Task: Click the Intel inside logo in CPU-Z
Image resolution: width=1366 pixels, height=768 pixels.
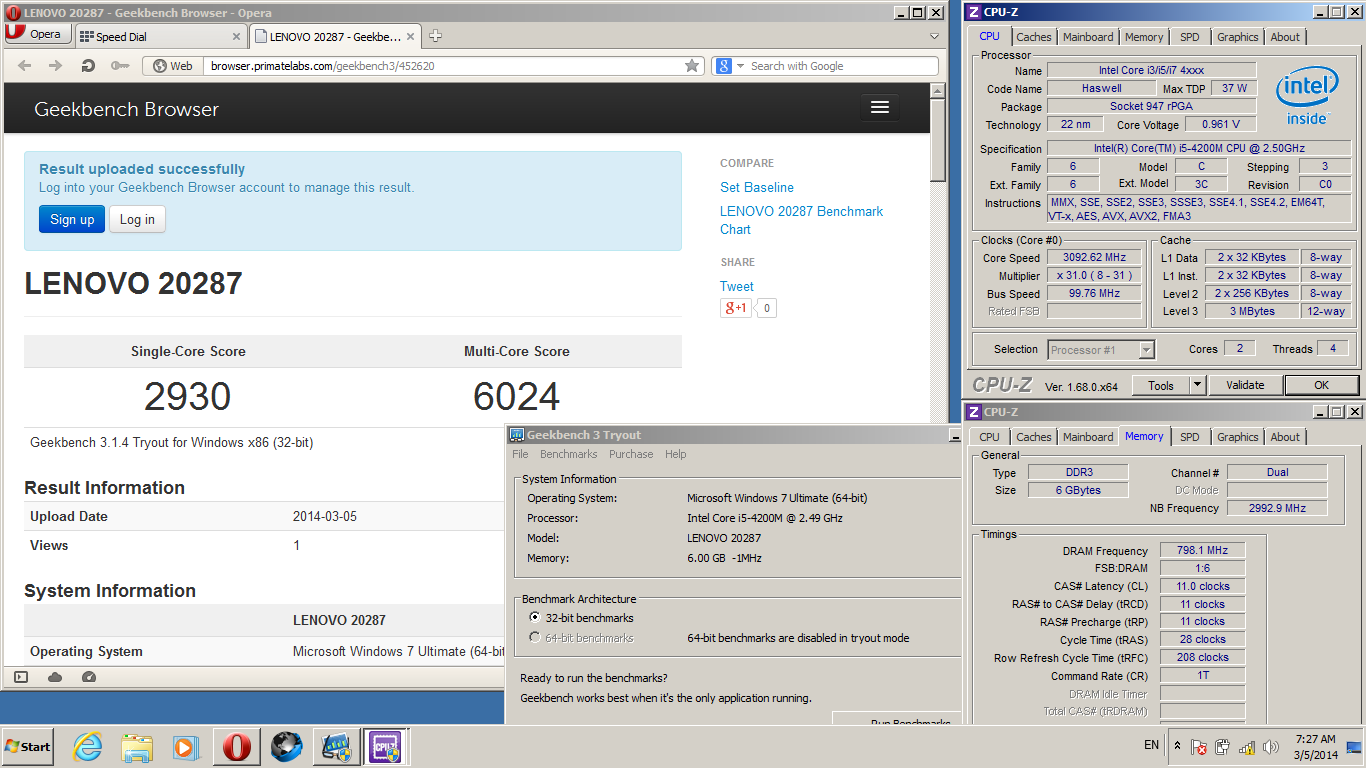Action: pos(1307,98)
